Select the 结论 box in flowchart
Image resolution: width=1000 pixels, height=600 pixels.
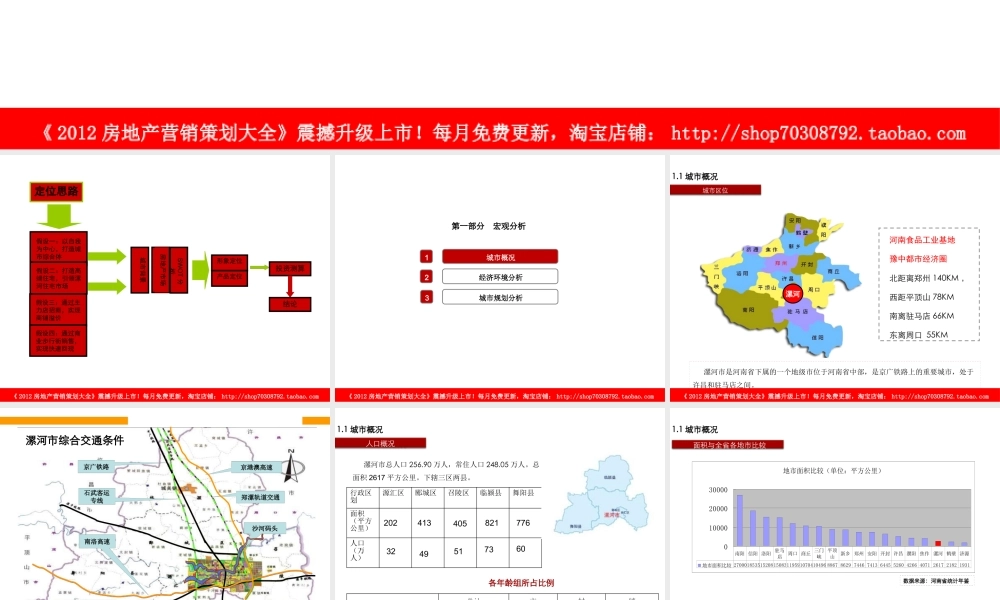[290, 304]
